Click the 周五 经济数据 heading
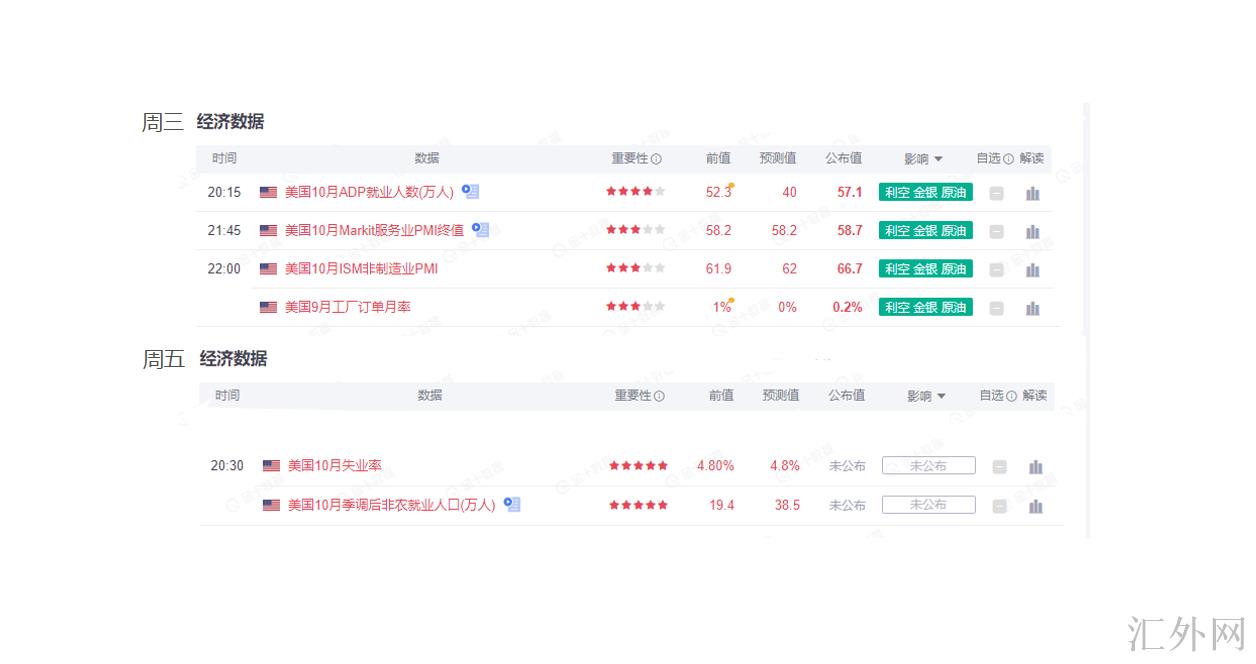 pyautogui.click(x=205, y=359)
